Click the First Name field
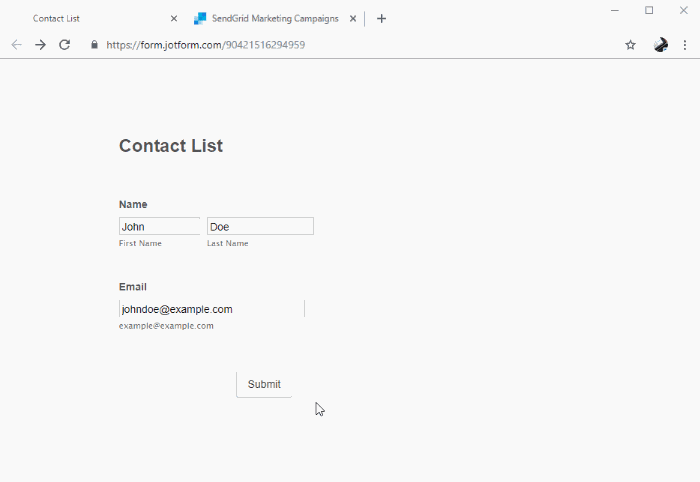 (x=159, y=227)
